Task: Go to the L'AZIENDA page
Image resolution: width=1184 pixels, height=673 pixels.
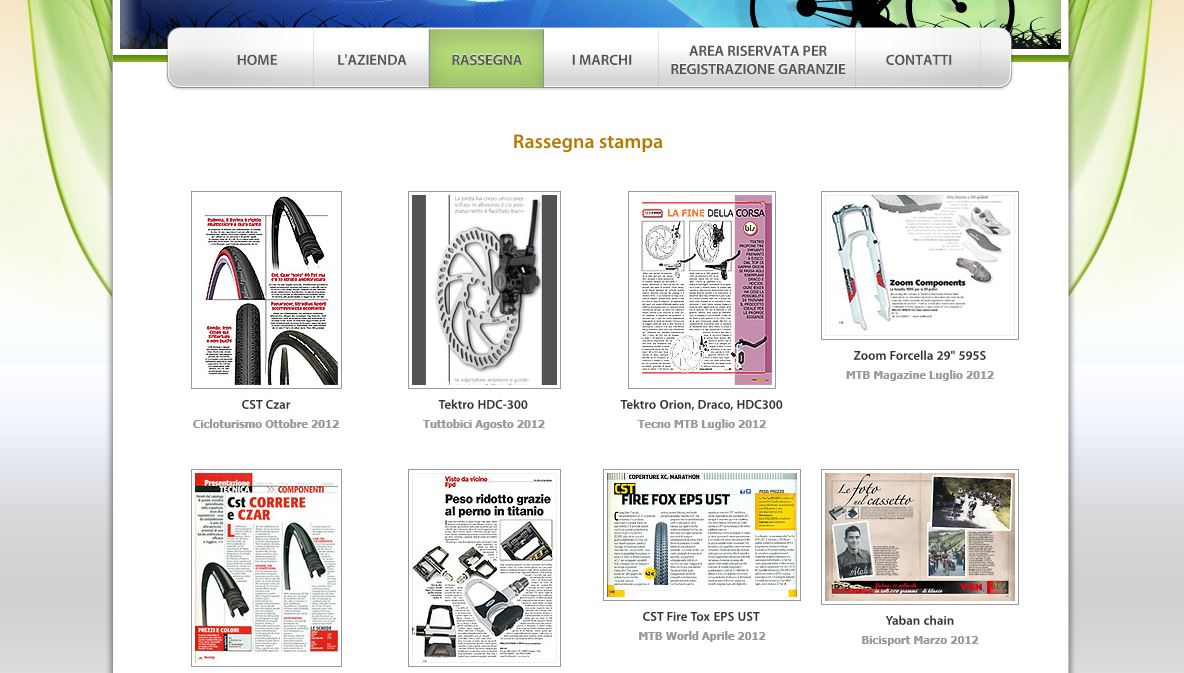Action: point(372,60)
